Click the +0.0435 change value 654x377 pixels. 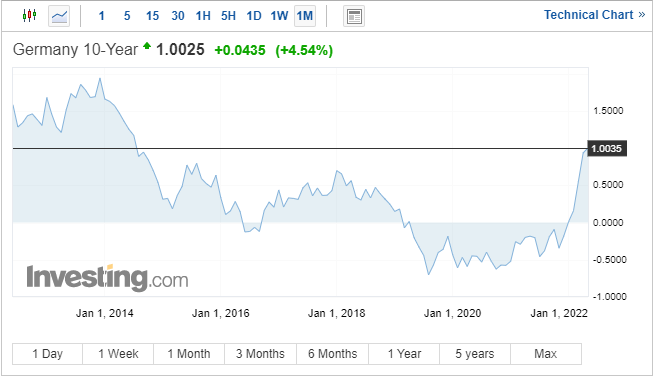coord(240,50)
